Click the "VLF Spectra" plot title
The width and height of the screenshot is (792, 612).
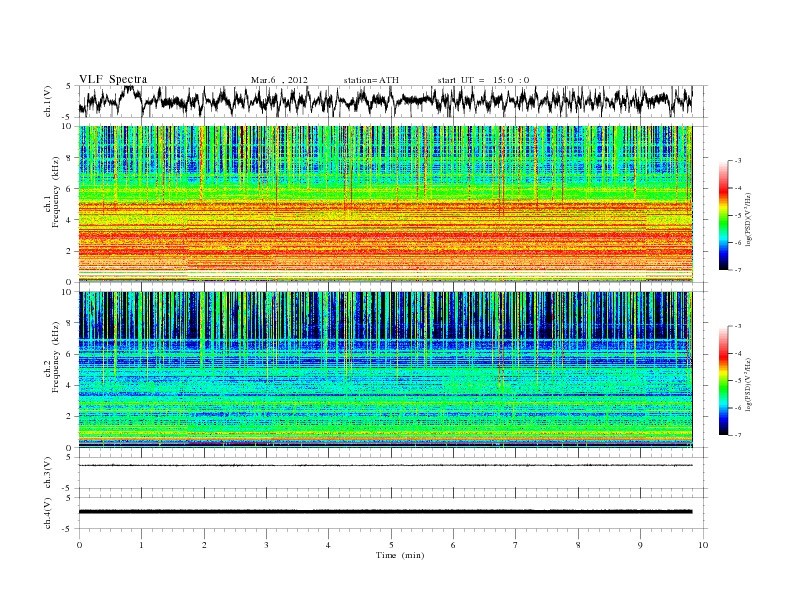point(113,79)
